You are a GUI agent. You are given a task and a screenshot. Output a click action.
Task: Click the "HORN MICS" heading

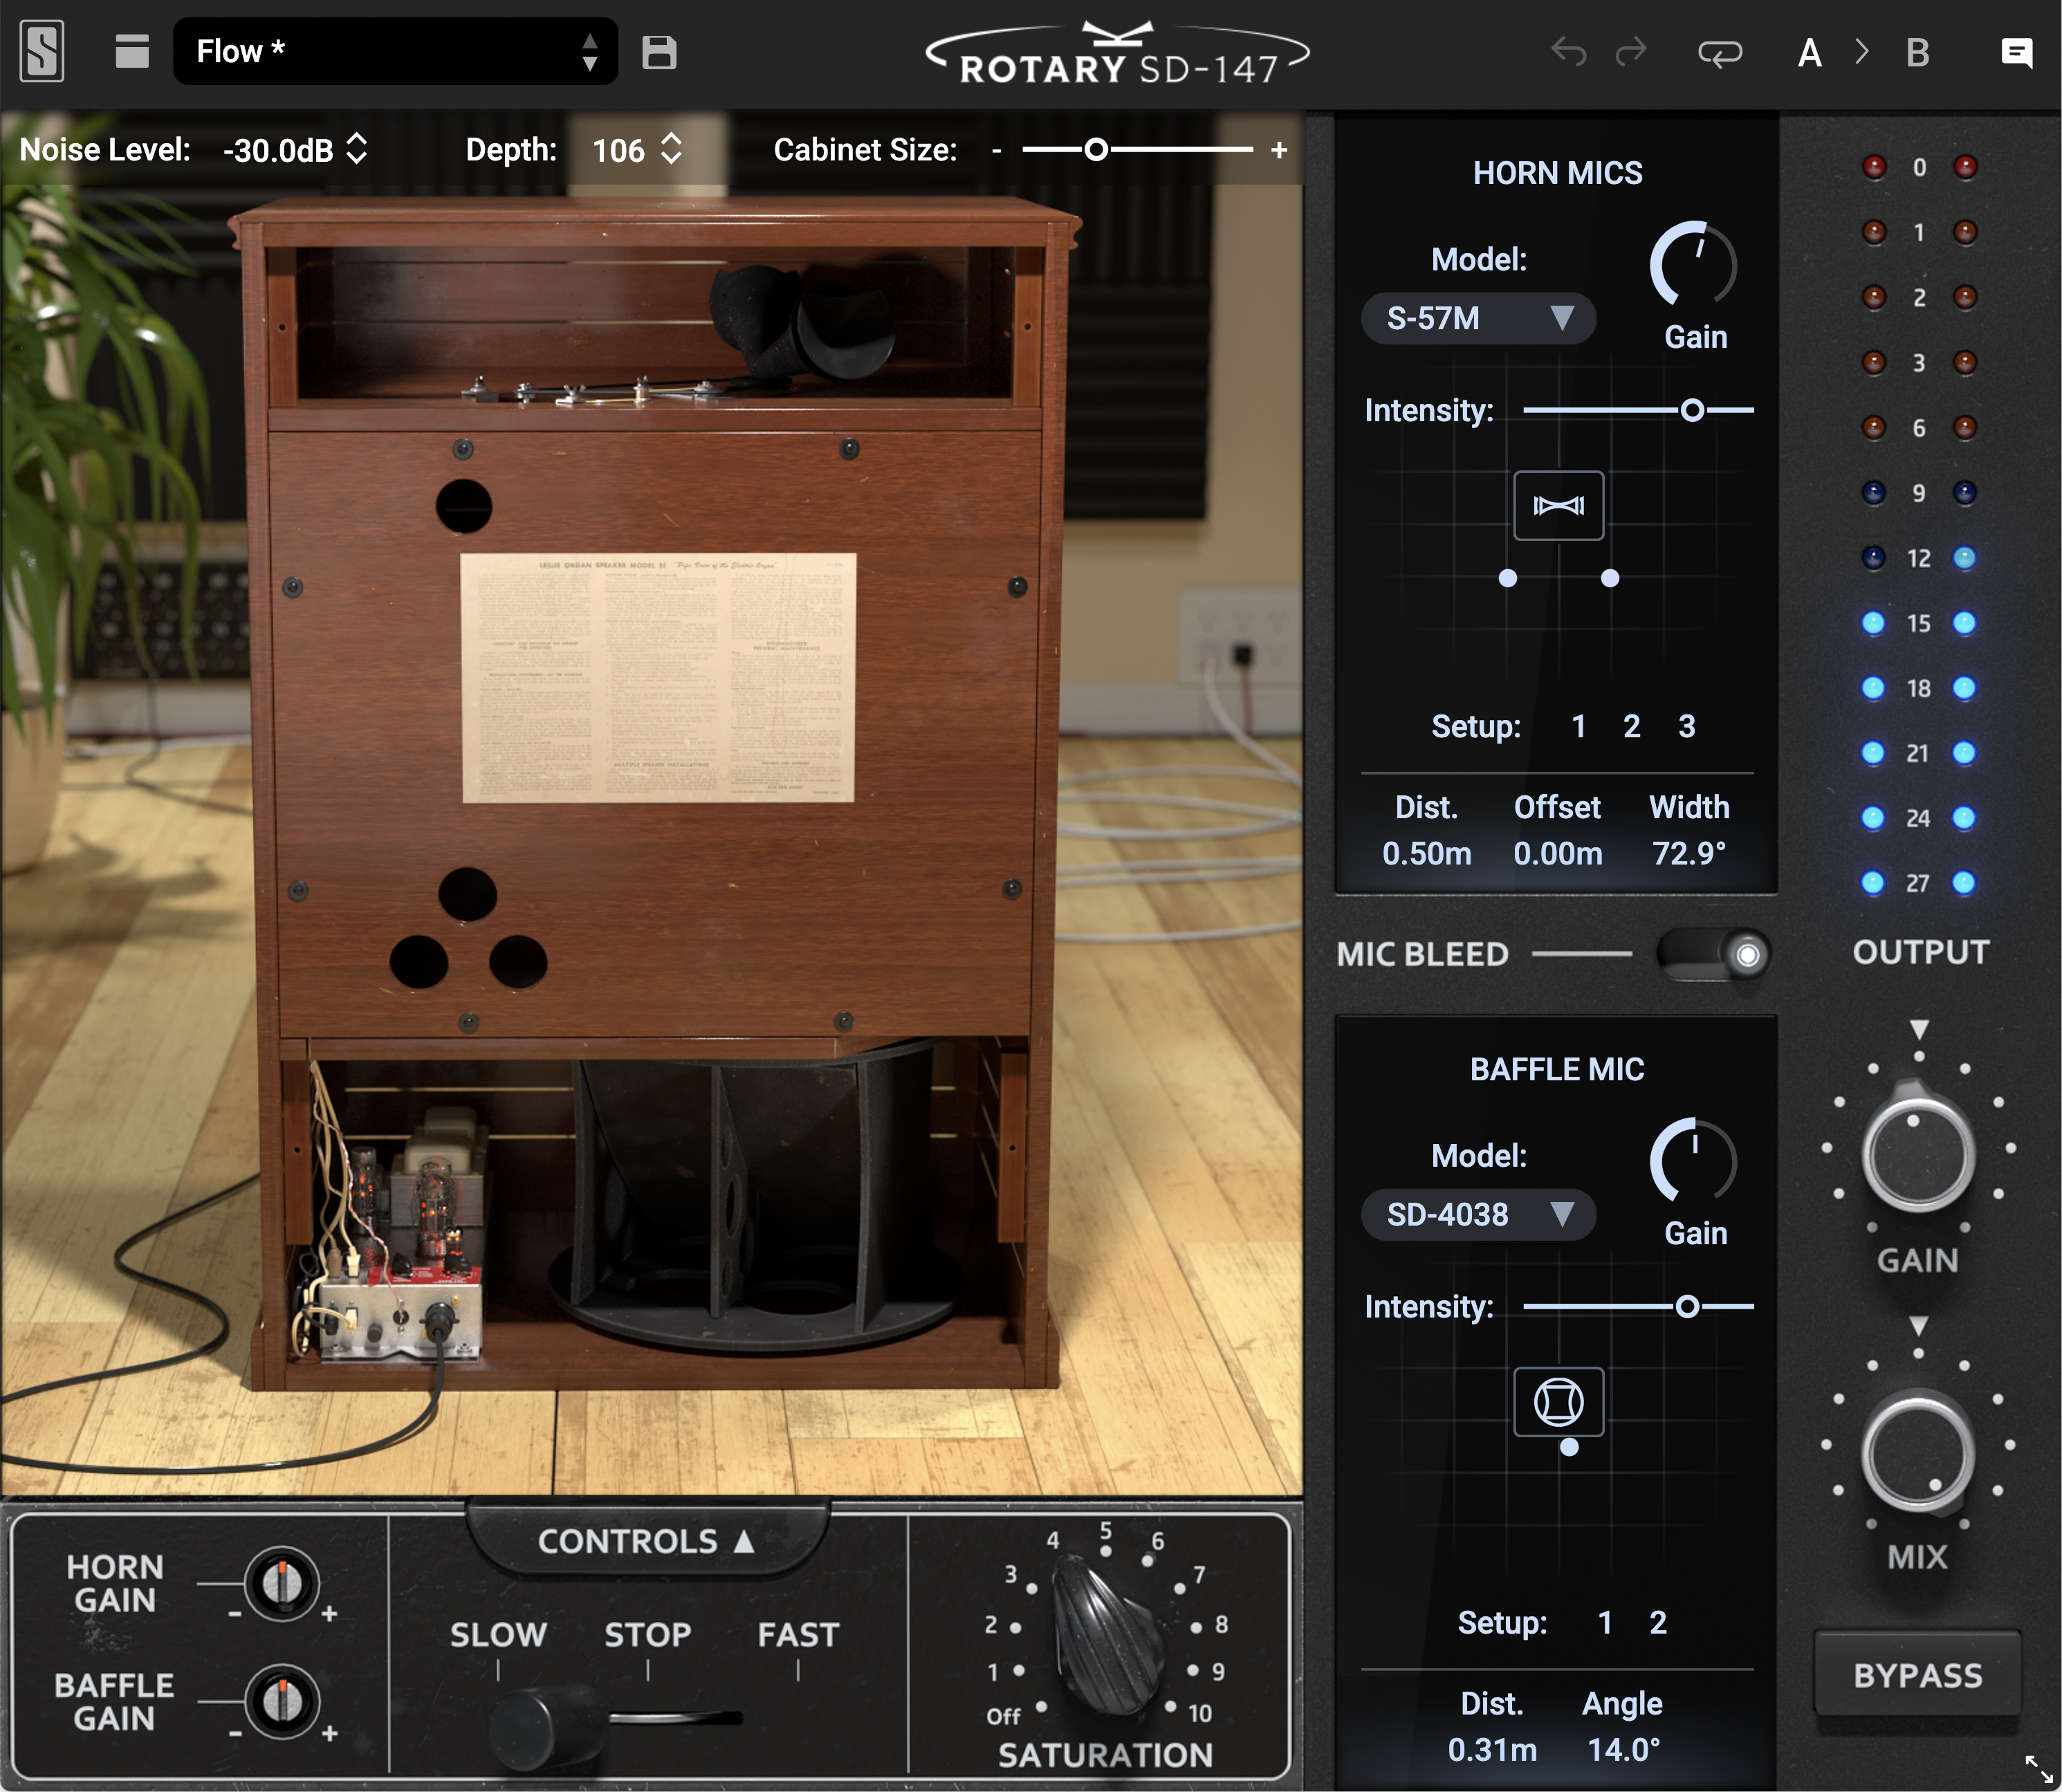point(1557,173)
